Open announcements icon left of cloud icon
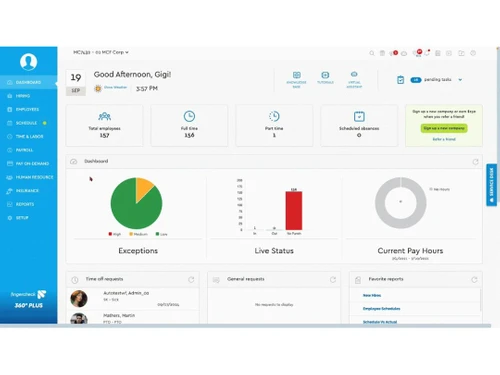The image size is (500, 375). (393, 53)
